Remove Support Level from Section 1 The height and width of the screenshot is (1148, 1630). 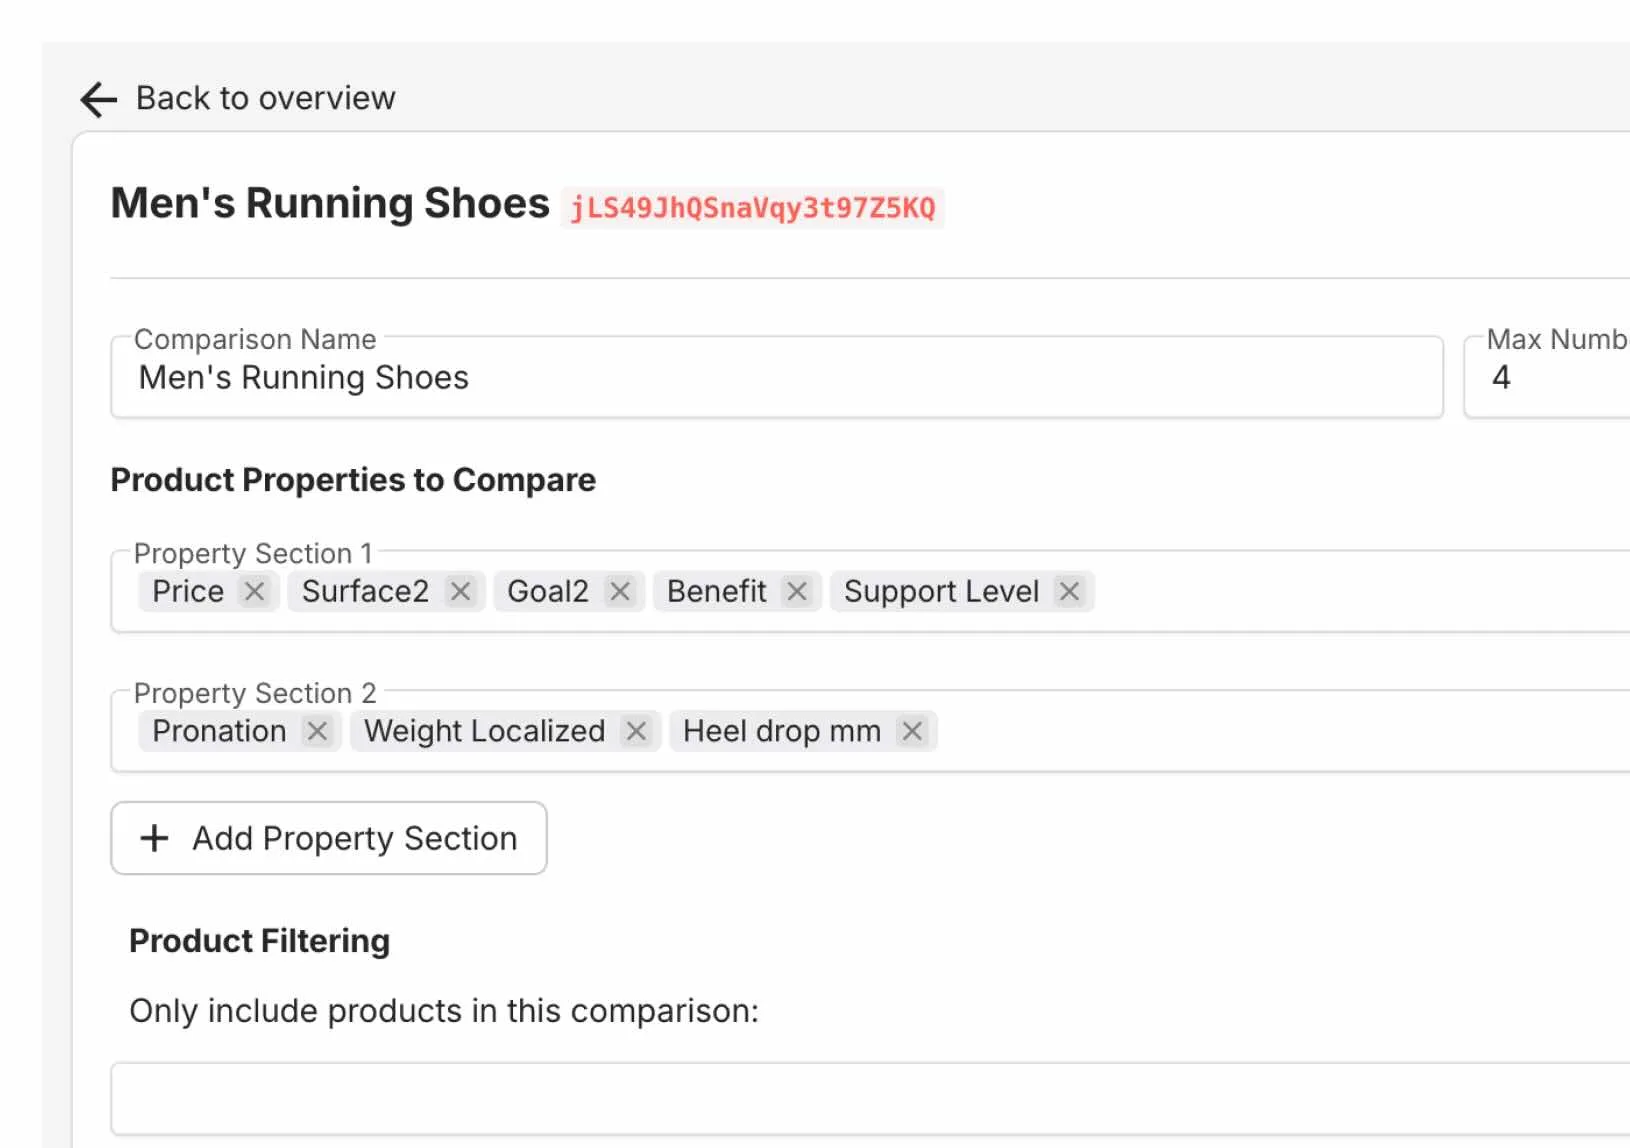1069,592
